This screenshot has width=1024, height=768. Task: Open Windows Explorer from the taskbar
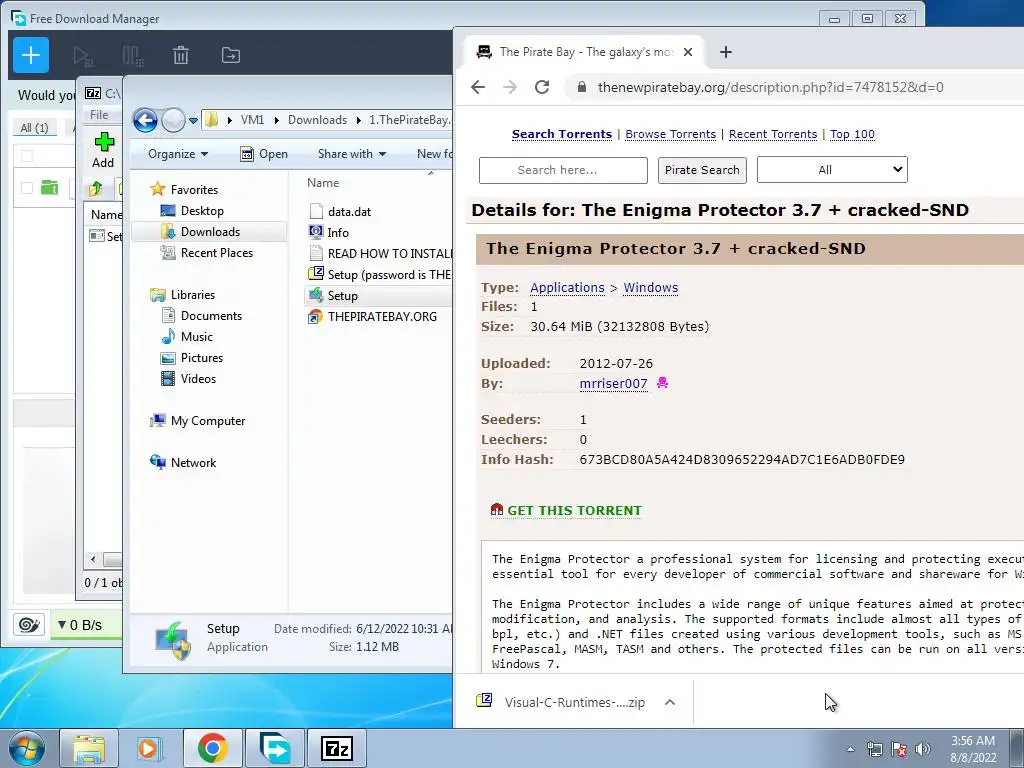pyautogui.click(x=89, y=748)
